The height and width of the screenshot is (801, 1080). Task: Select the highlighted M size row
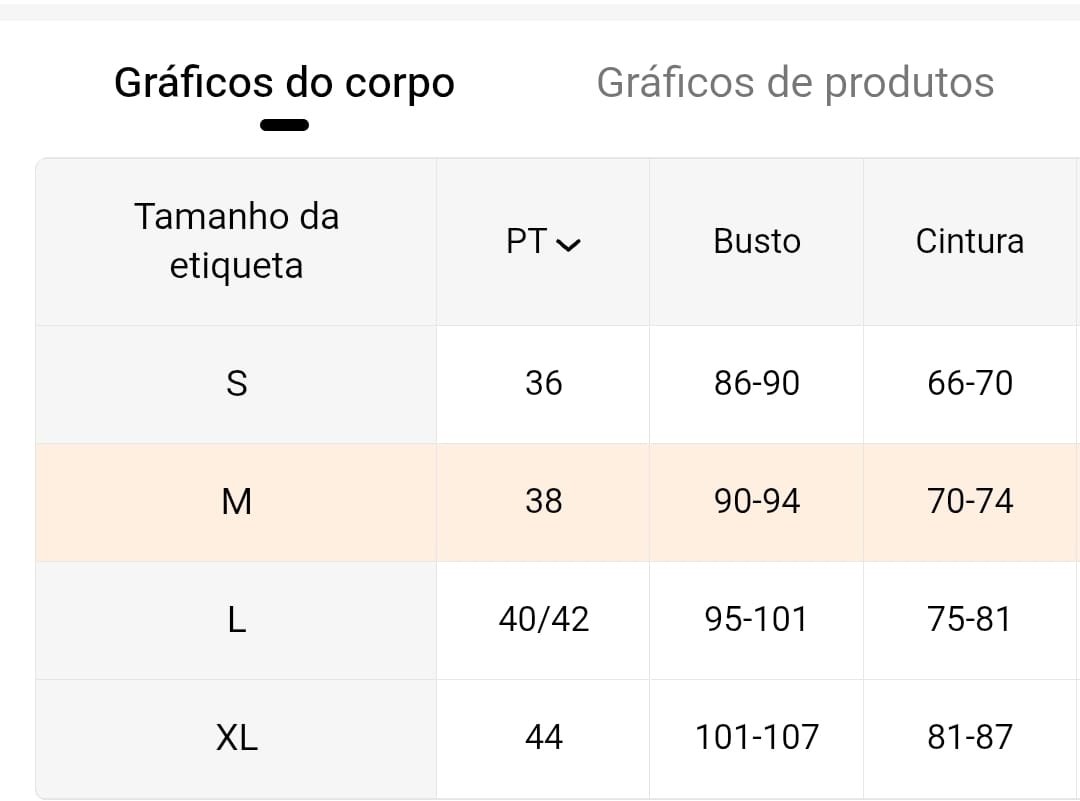[236, 501]
